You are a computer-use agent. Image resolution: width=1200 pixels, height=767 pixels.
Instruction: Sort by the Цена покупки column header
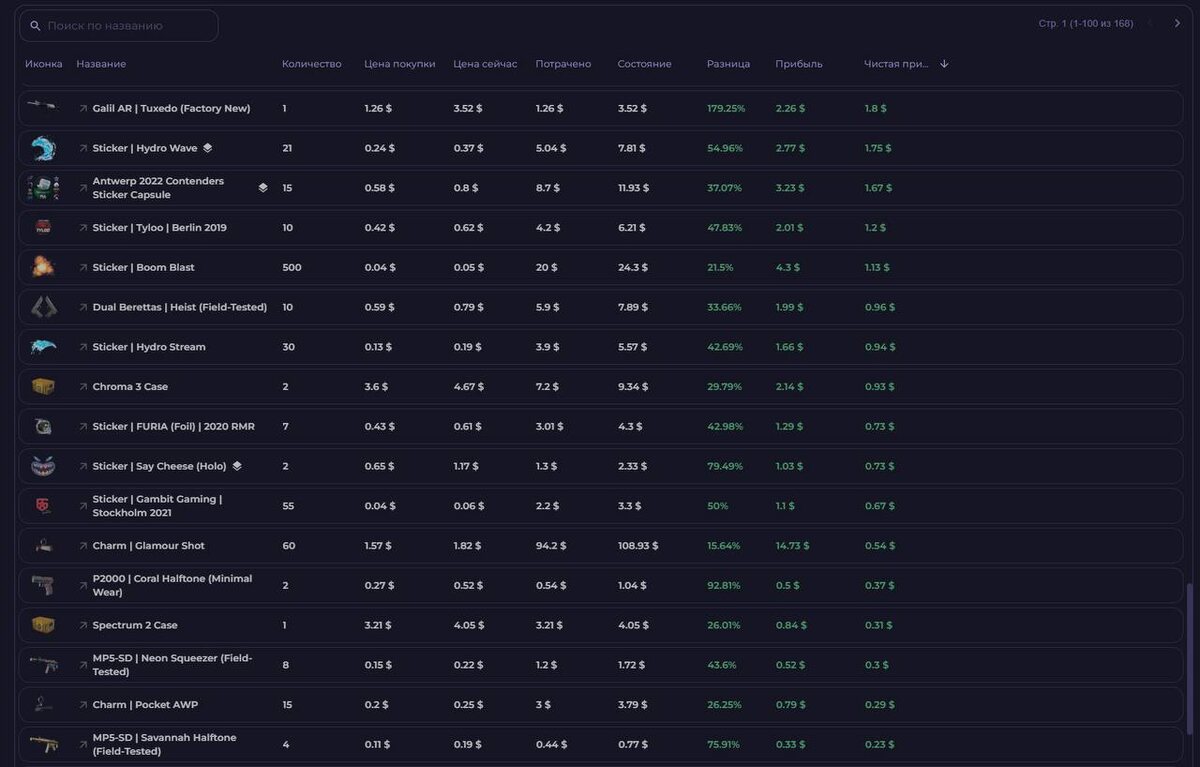click(399, 64)
